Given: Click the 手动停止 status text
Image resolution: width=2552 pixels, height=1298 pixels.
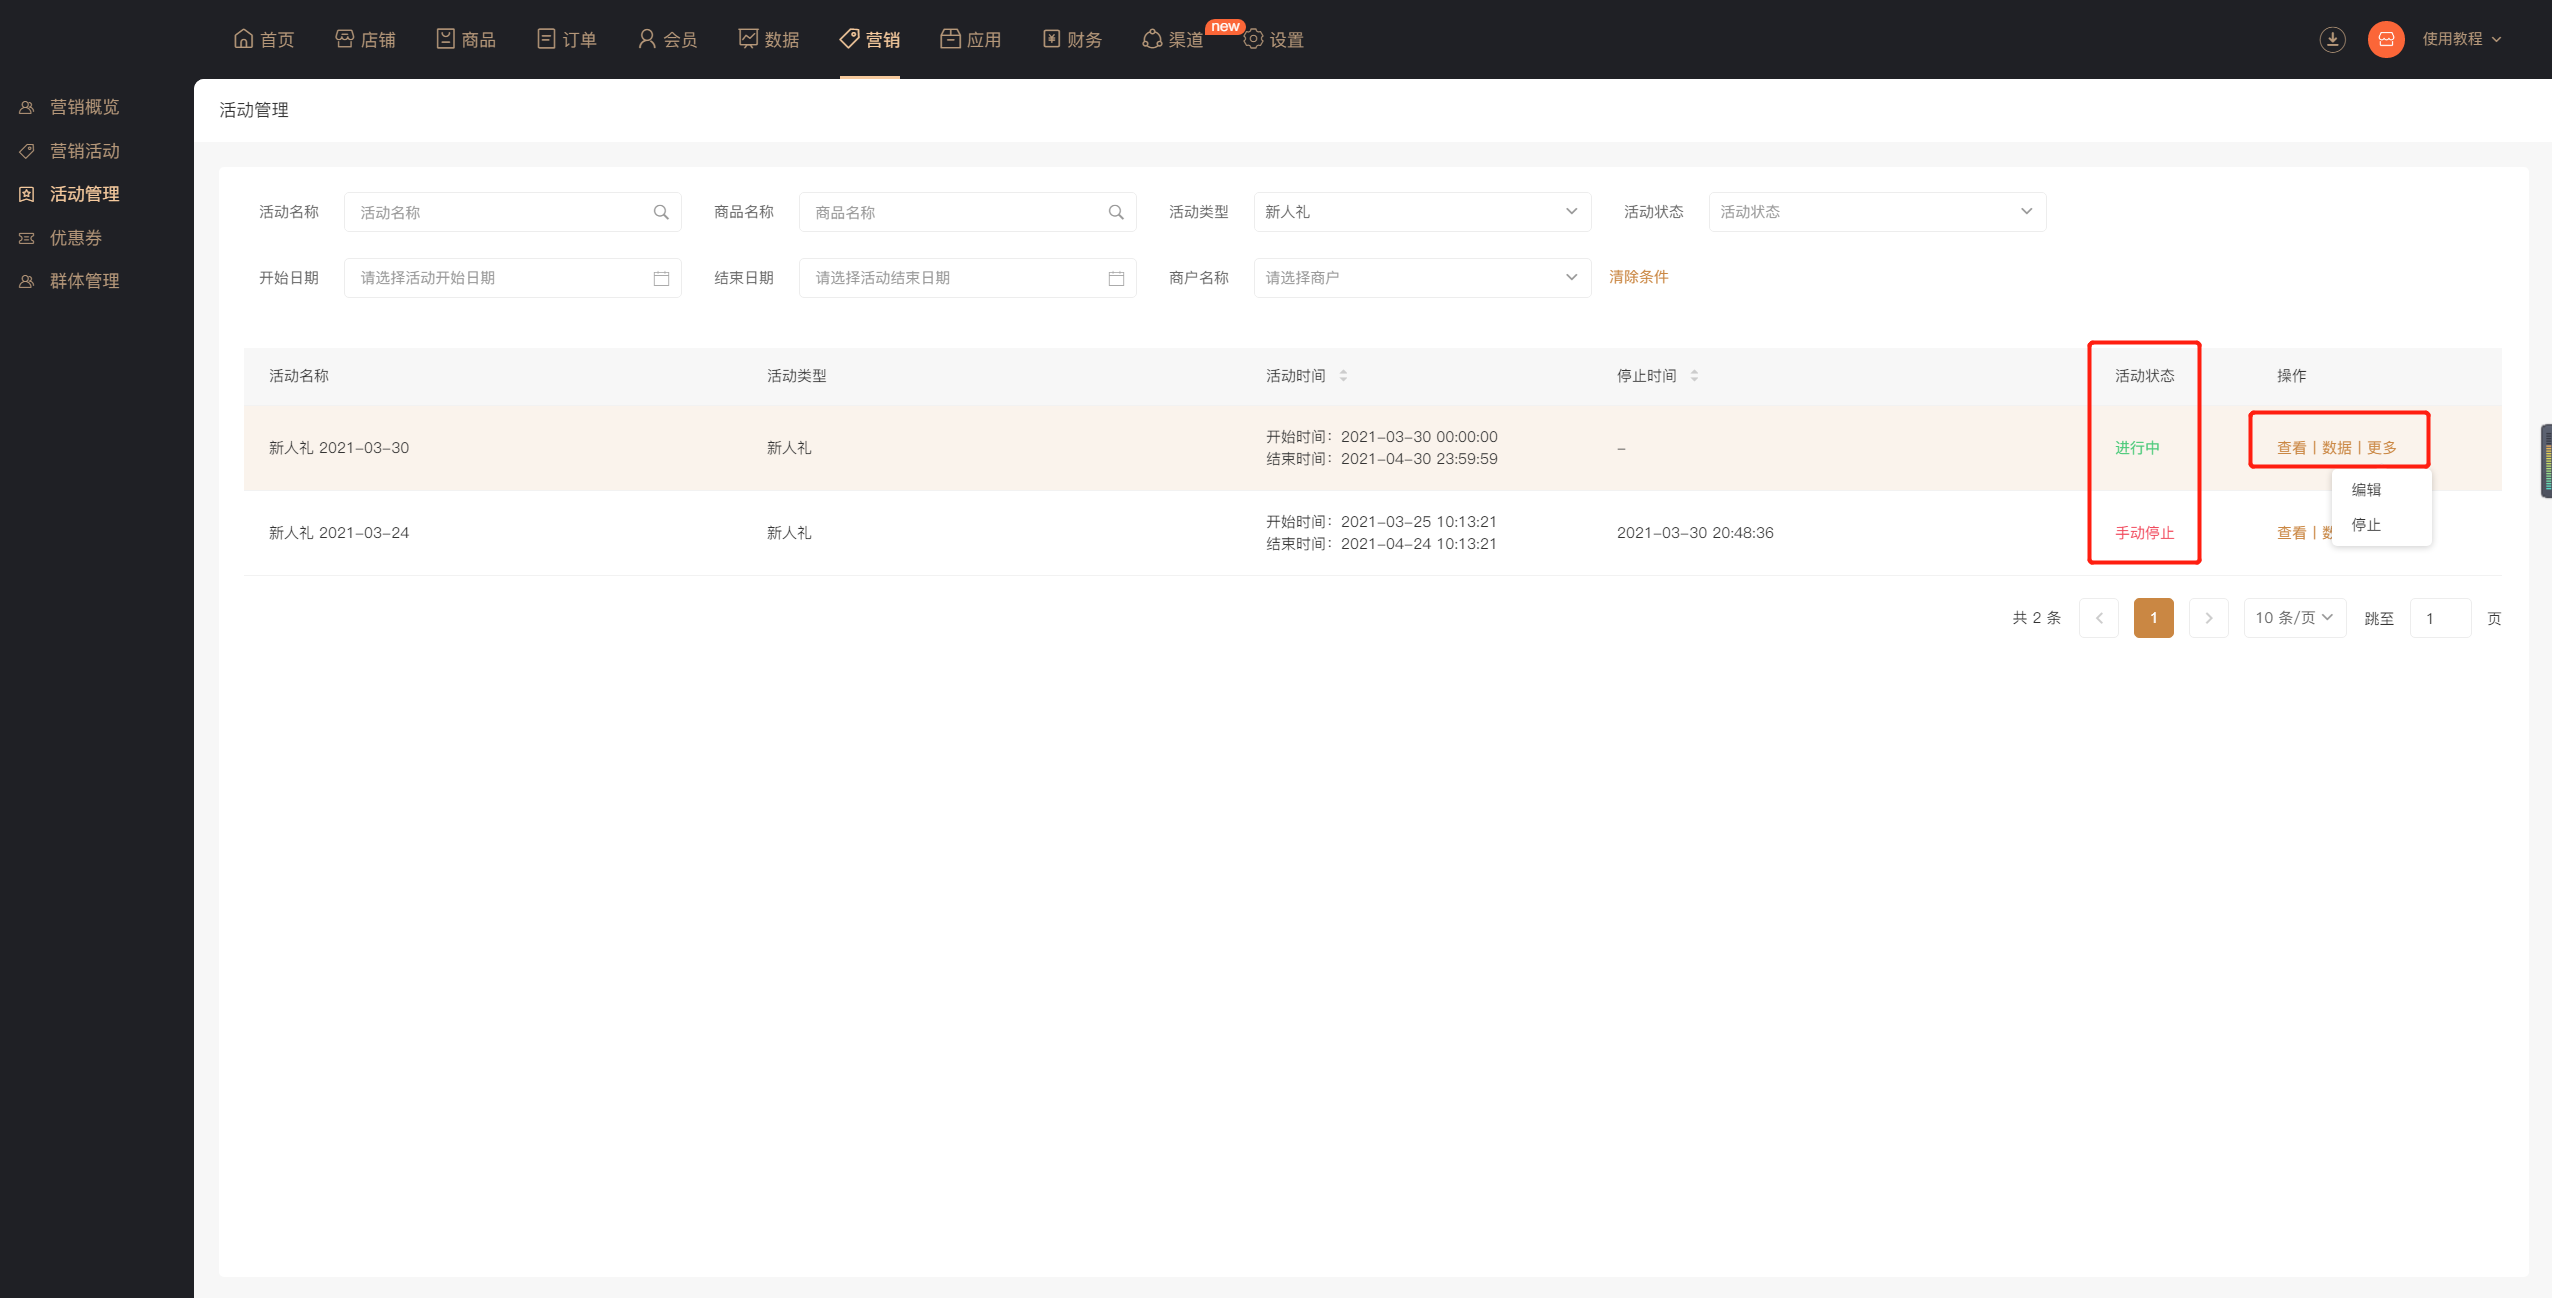Looking at the screenshot, I should pyautogui.click(x=2144, y=533).
